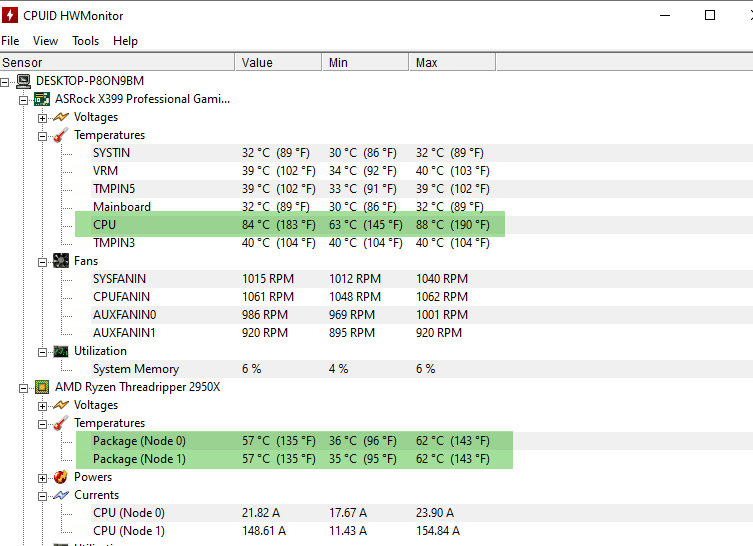This screenshot has height=546, width=753.
Task: Collapse Utilization under the ASRock board
Action: click(x=43, y=352)
